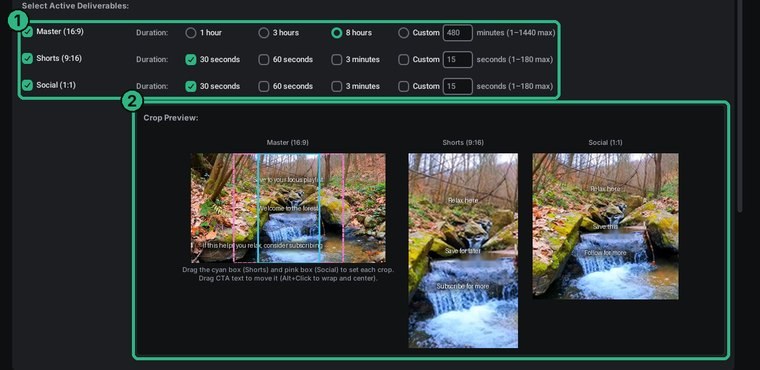This screenshot has height=370, width=760.
Task: Click the Social (1:1) preview thumbnail
Action: 605,226
